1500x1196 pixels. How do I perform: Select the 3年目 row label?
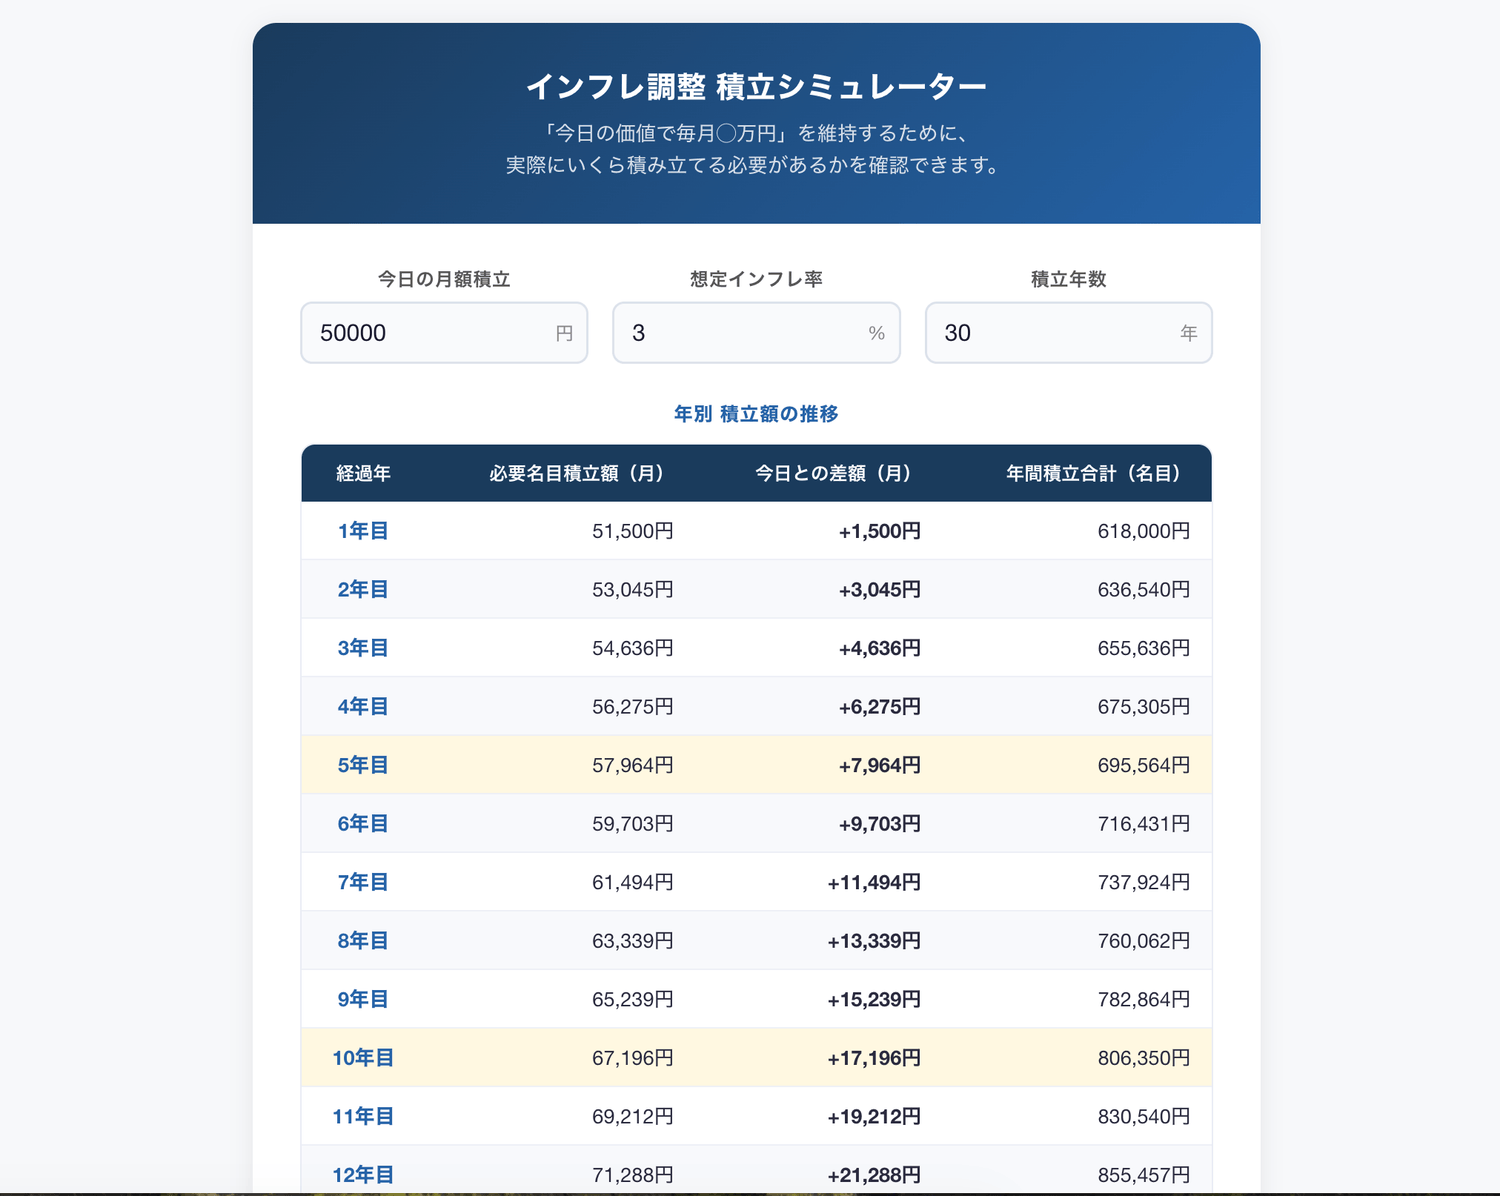pos(363,648)
